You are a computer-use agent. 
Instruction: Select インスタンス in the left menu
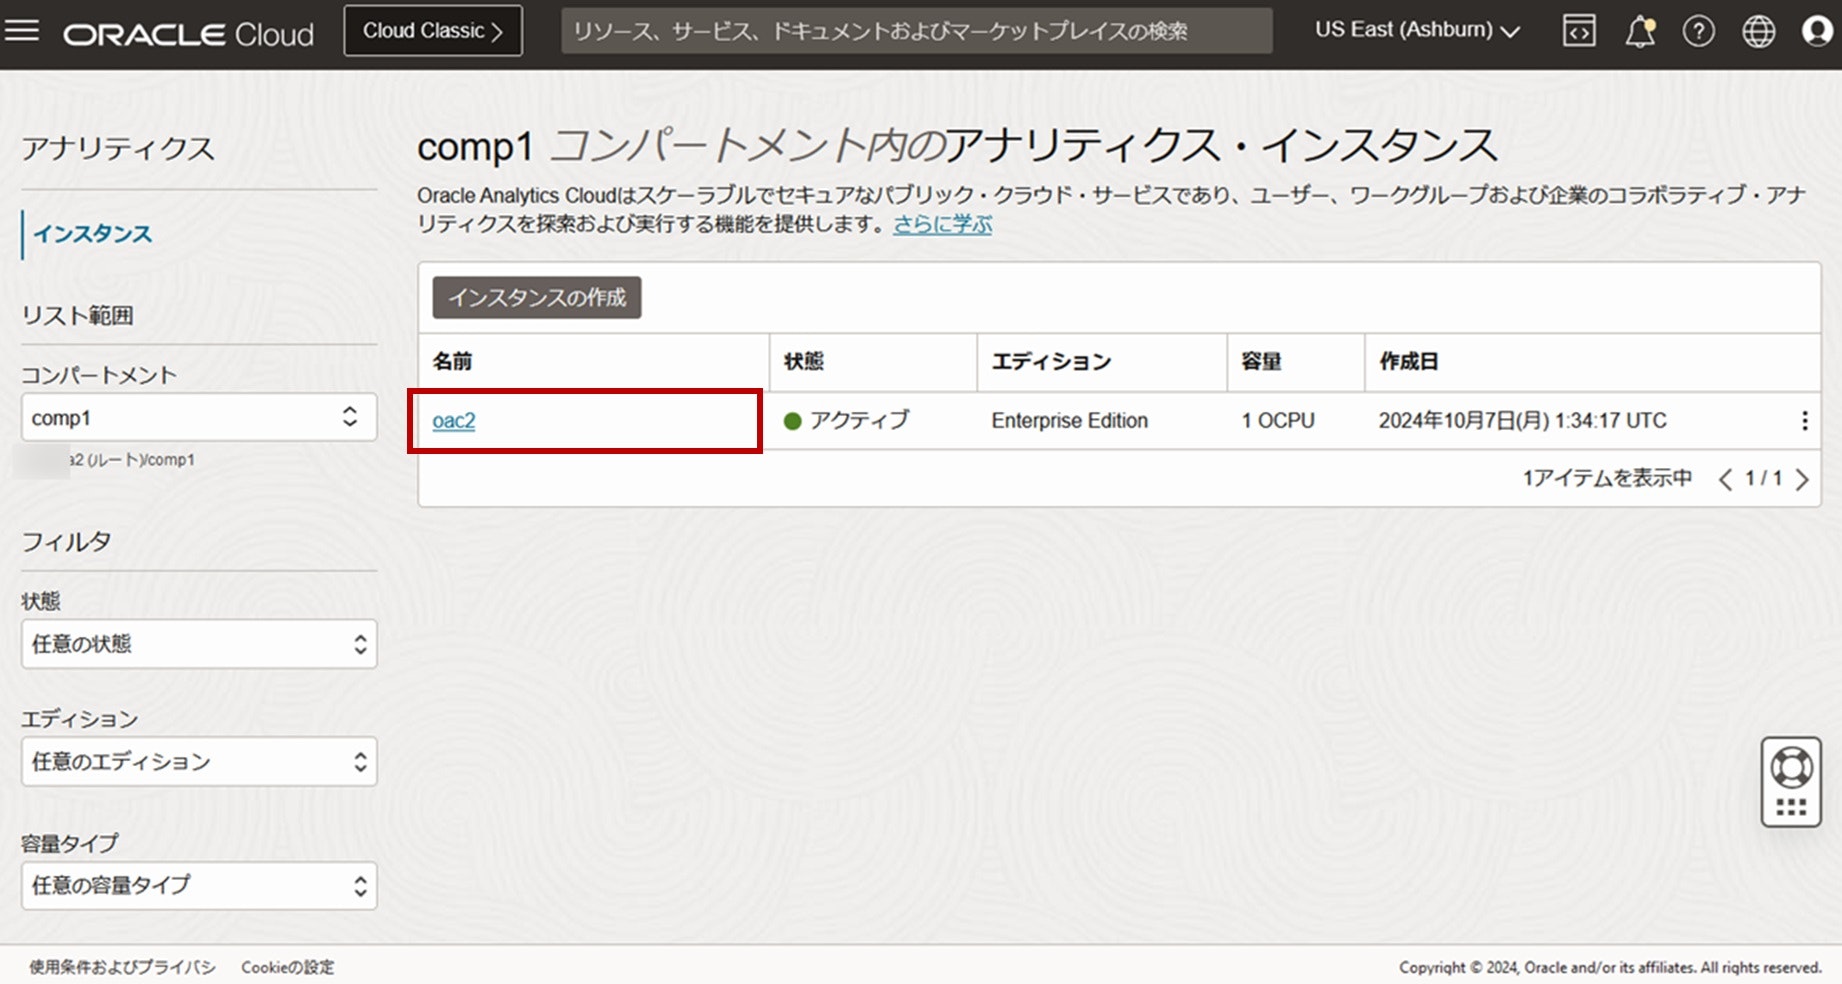[x=93, y=234]
